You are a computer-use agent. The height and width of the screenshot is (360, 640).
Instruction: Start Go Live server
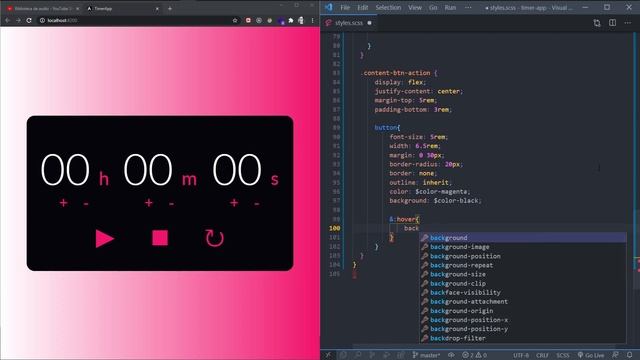[x=591, y=356]
